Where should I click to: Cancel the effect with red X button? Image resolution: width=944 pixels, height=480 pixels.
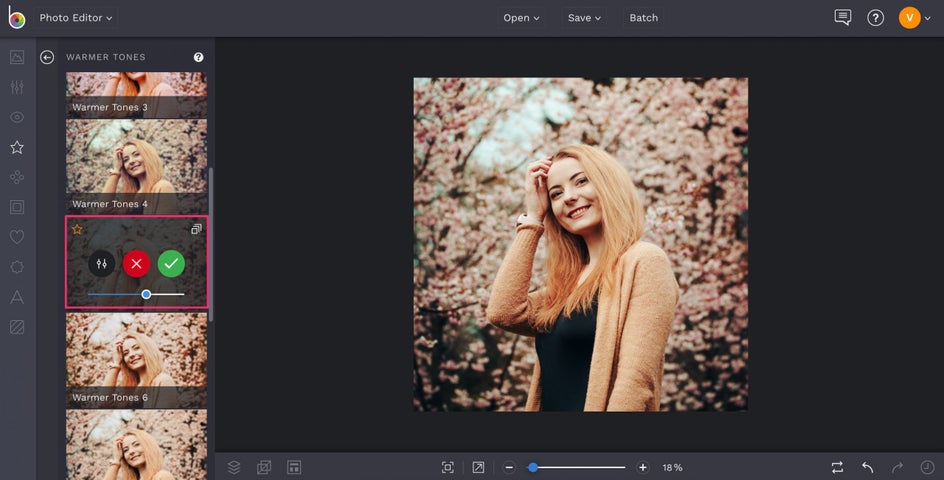tap(136, 264)
